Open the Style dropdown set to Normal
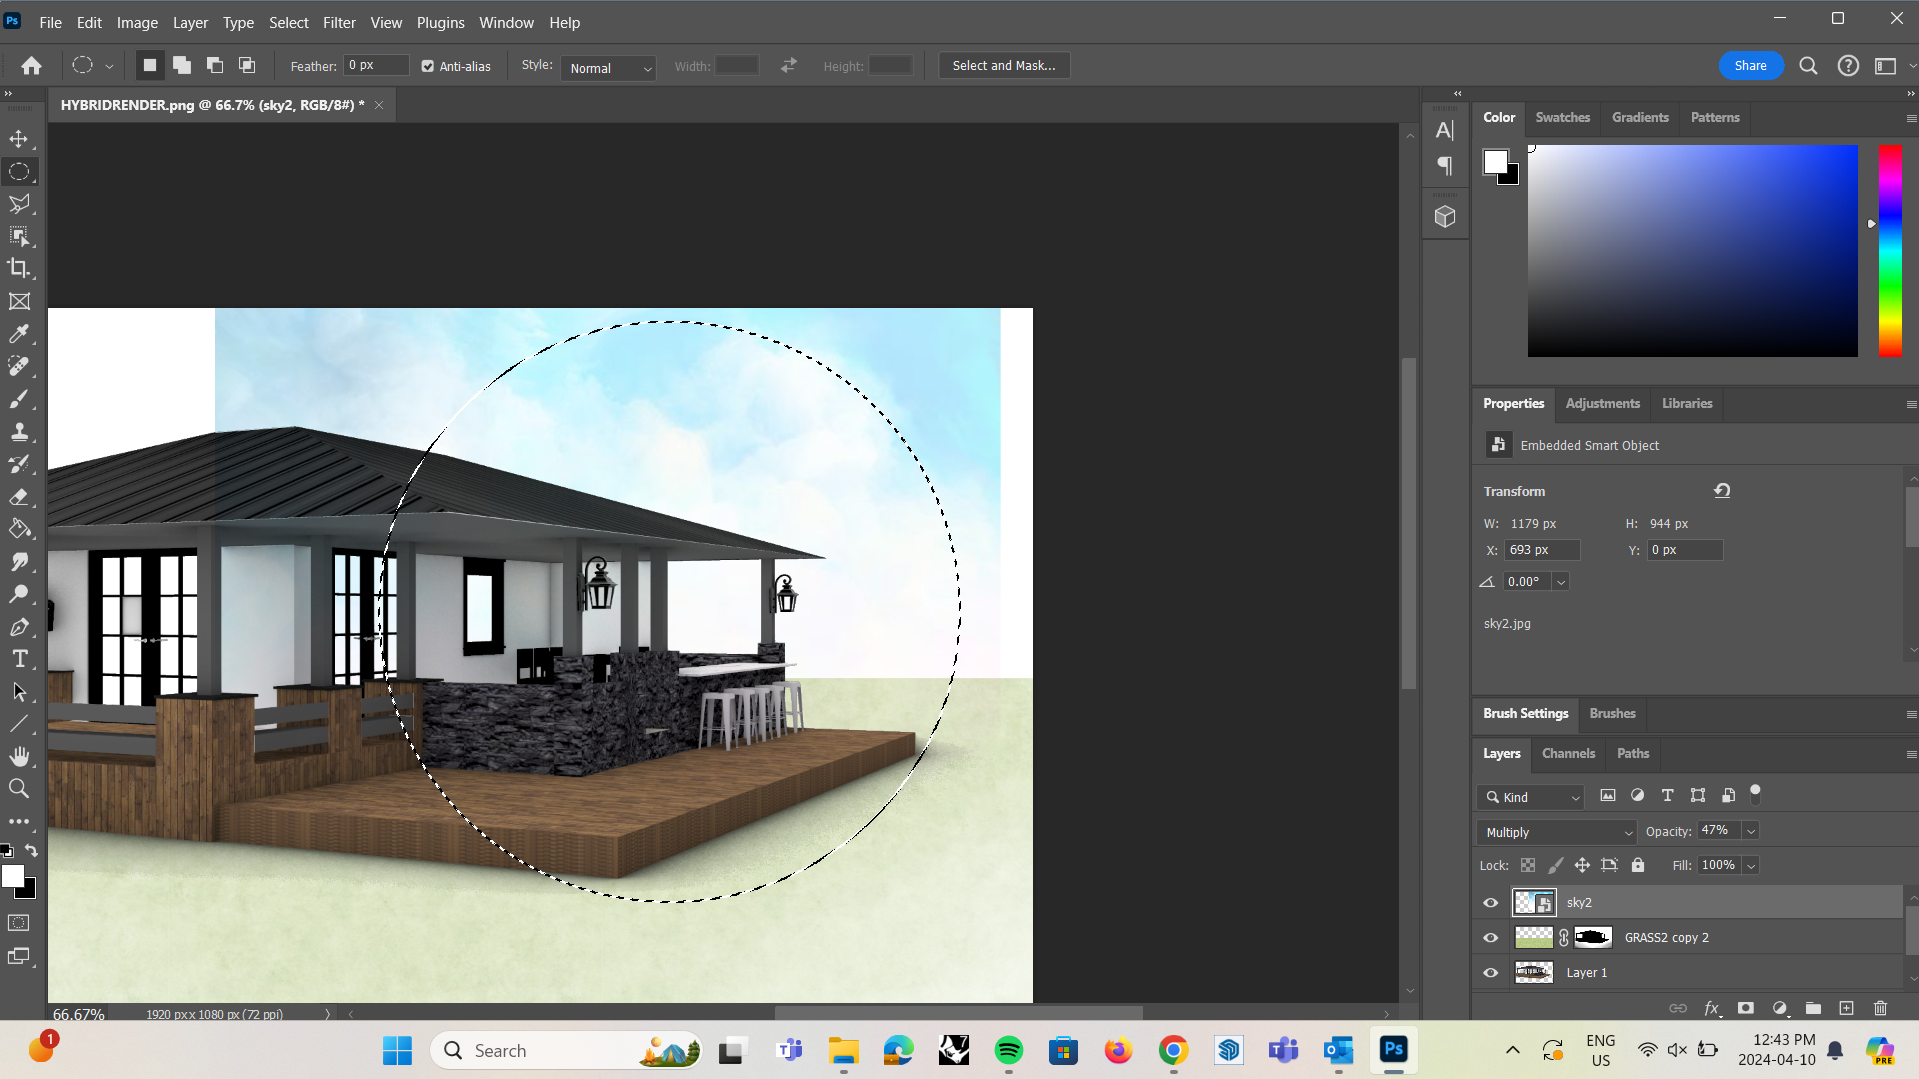 pos(608,68)
